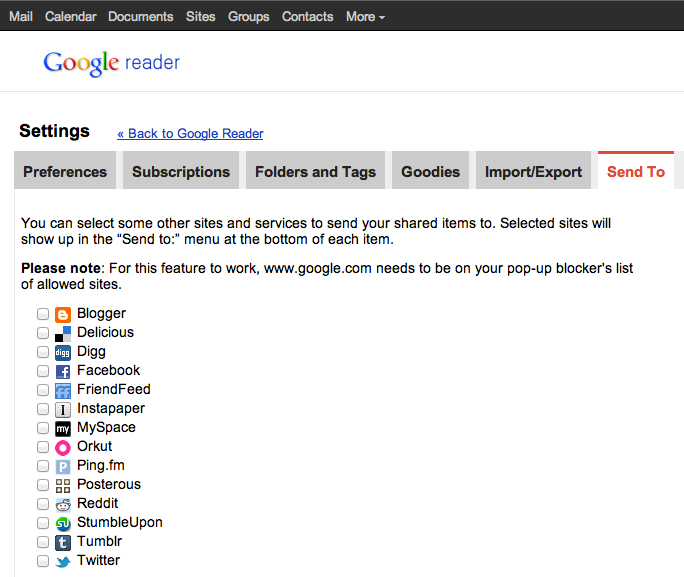
Task: Open the Preferences tab
Action: coord(65,171)
